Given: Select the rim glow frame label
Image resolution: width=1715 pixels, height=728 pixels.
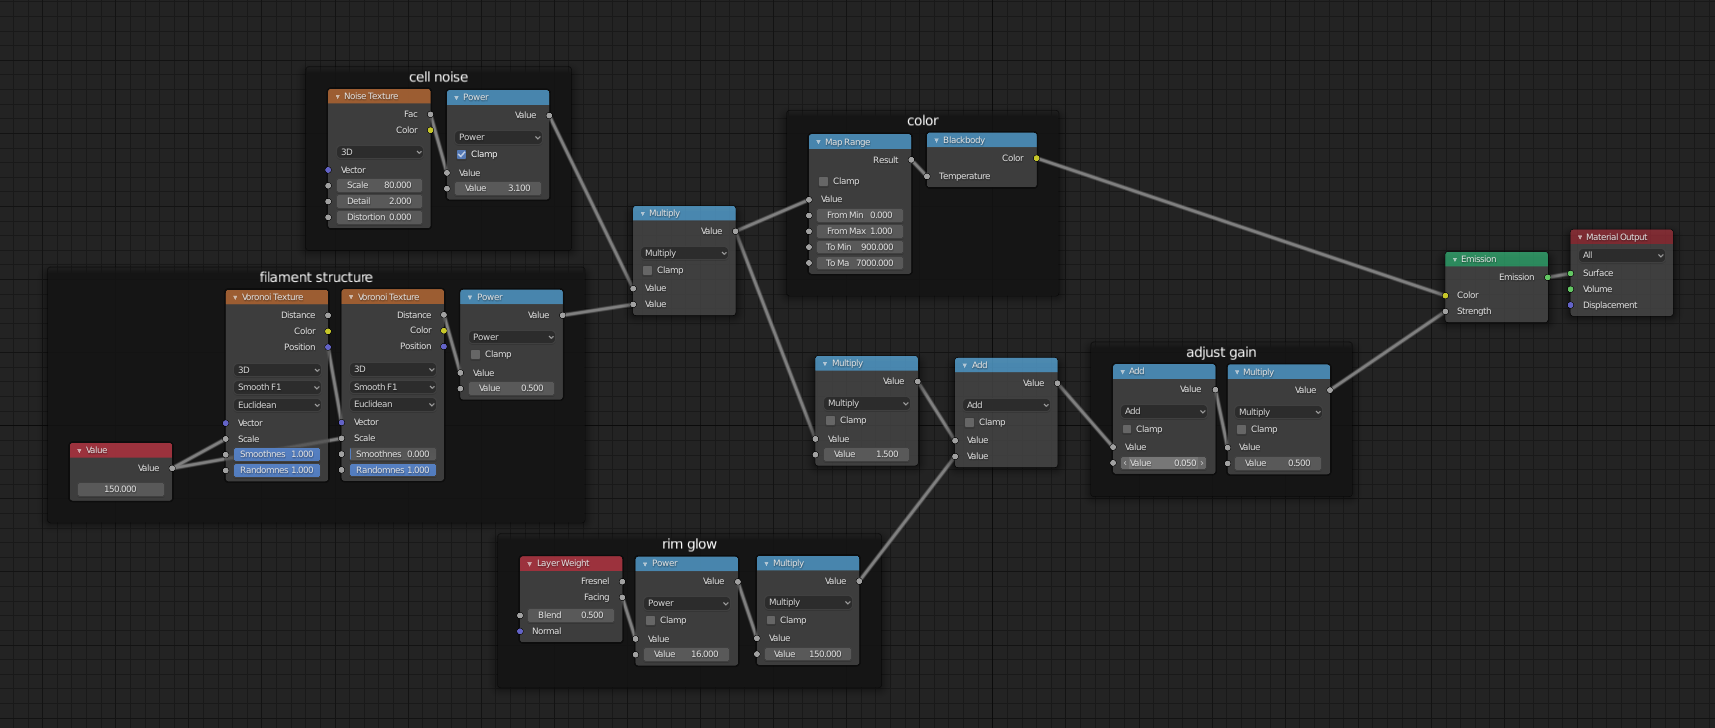Looking at the screenshot, I should [689, 544].
